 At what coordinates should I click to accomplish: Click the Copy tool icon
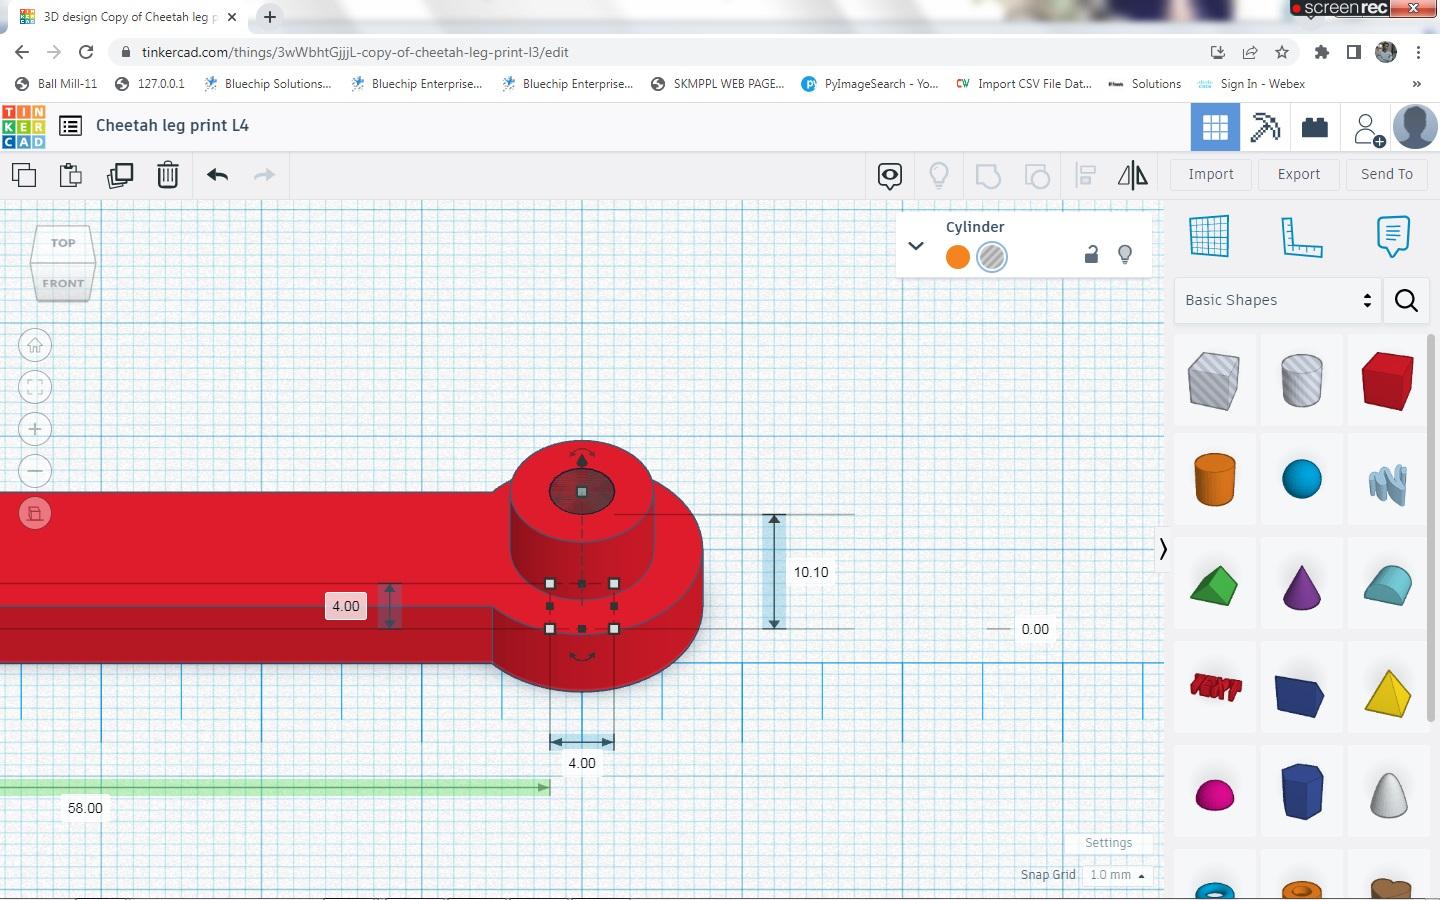(x=24, y=175)
